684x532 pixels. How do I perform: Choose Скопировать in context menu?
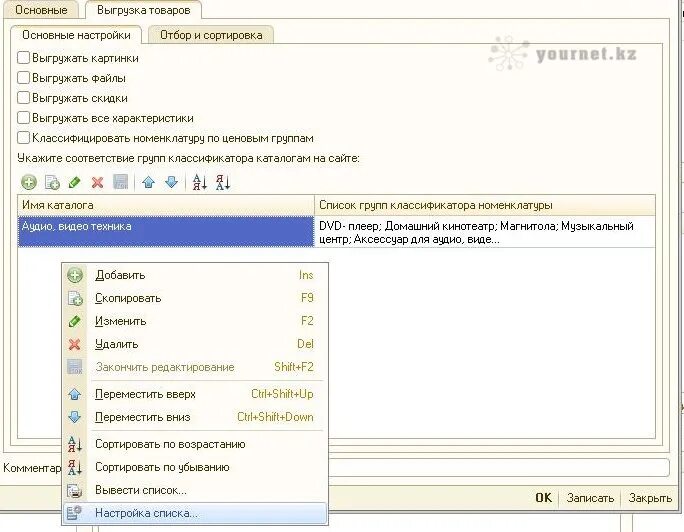(x=195, y=298)
